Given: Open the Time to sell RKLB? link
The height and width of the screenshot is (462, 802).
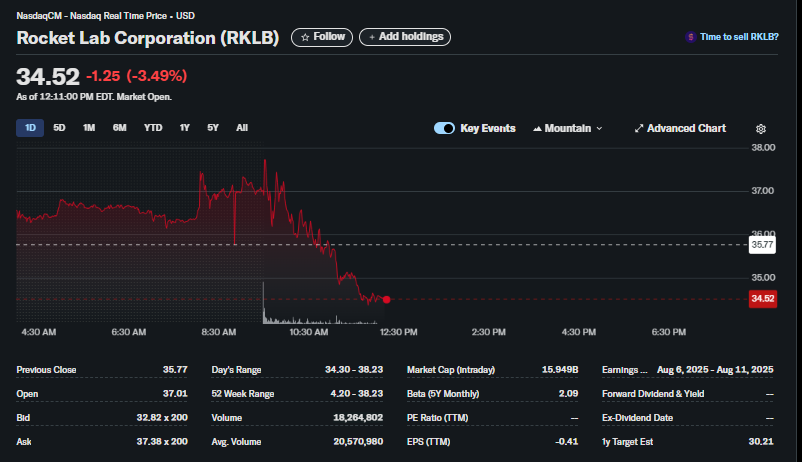Looking at the screenshot, I should (x=739, y=37).
